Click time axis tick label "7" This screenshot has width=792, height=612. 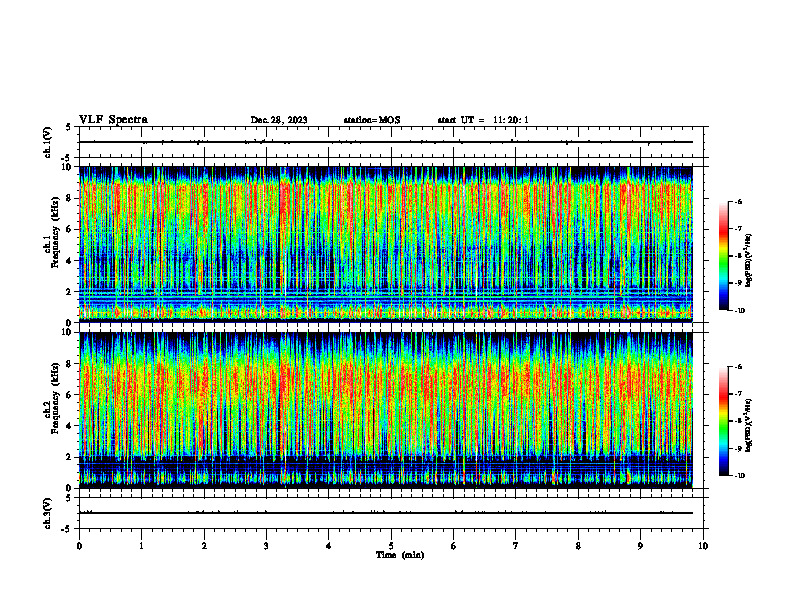[x=516, y=546]
